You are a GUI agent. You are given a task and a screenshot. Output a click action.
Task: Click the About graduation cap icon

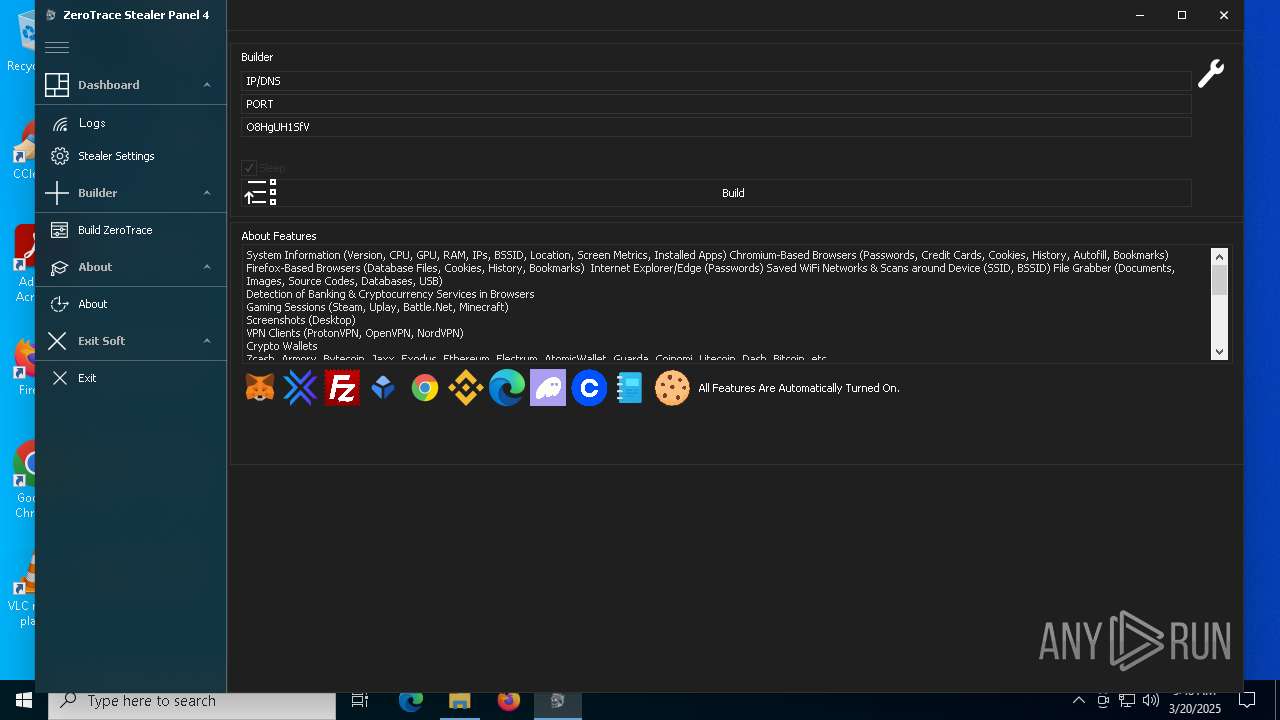coord(59,267)
